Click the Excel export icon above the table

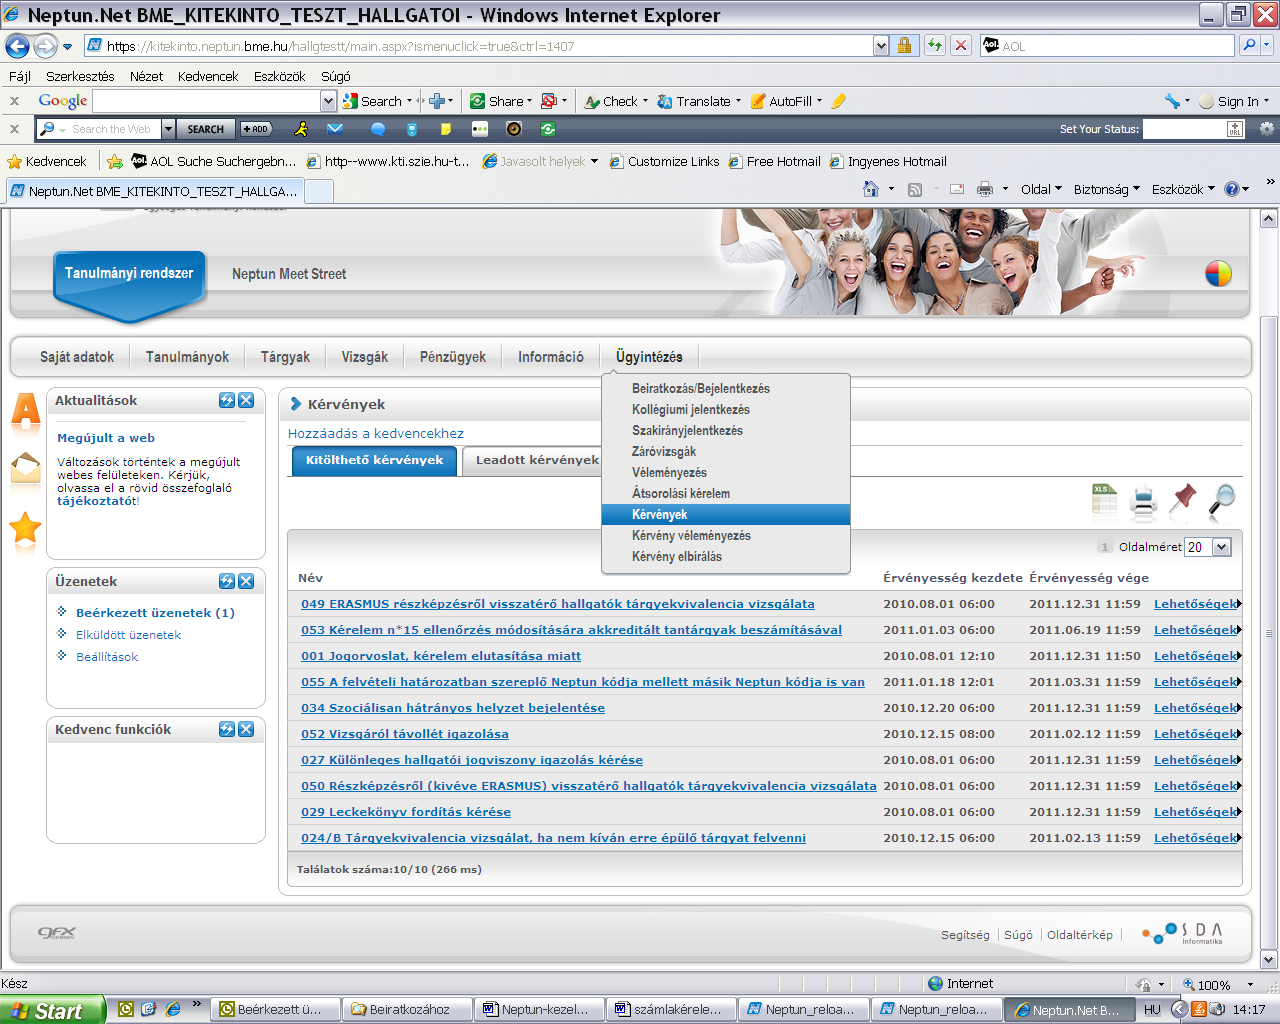click(1104, 501)
